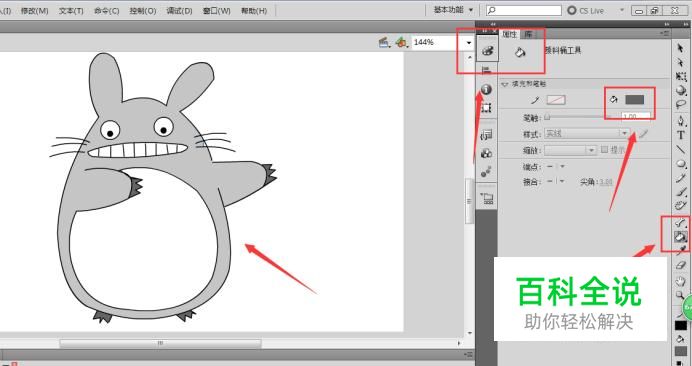Open the Align panel icon in dock
Viewport: 692px width, 366px height.
tap(486, 70)
